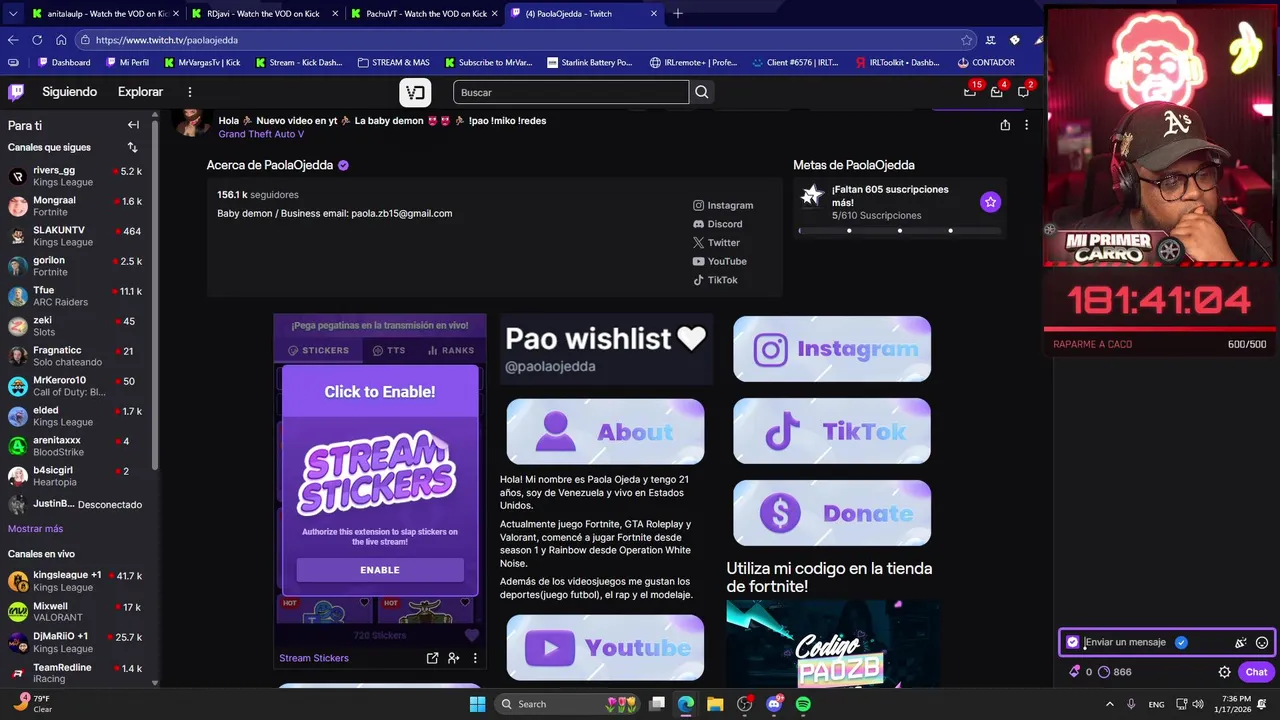Click the TikTok panel banner
This screenshot has width=1280, height=720.
tap(832, 431)
